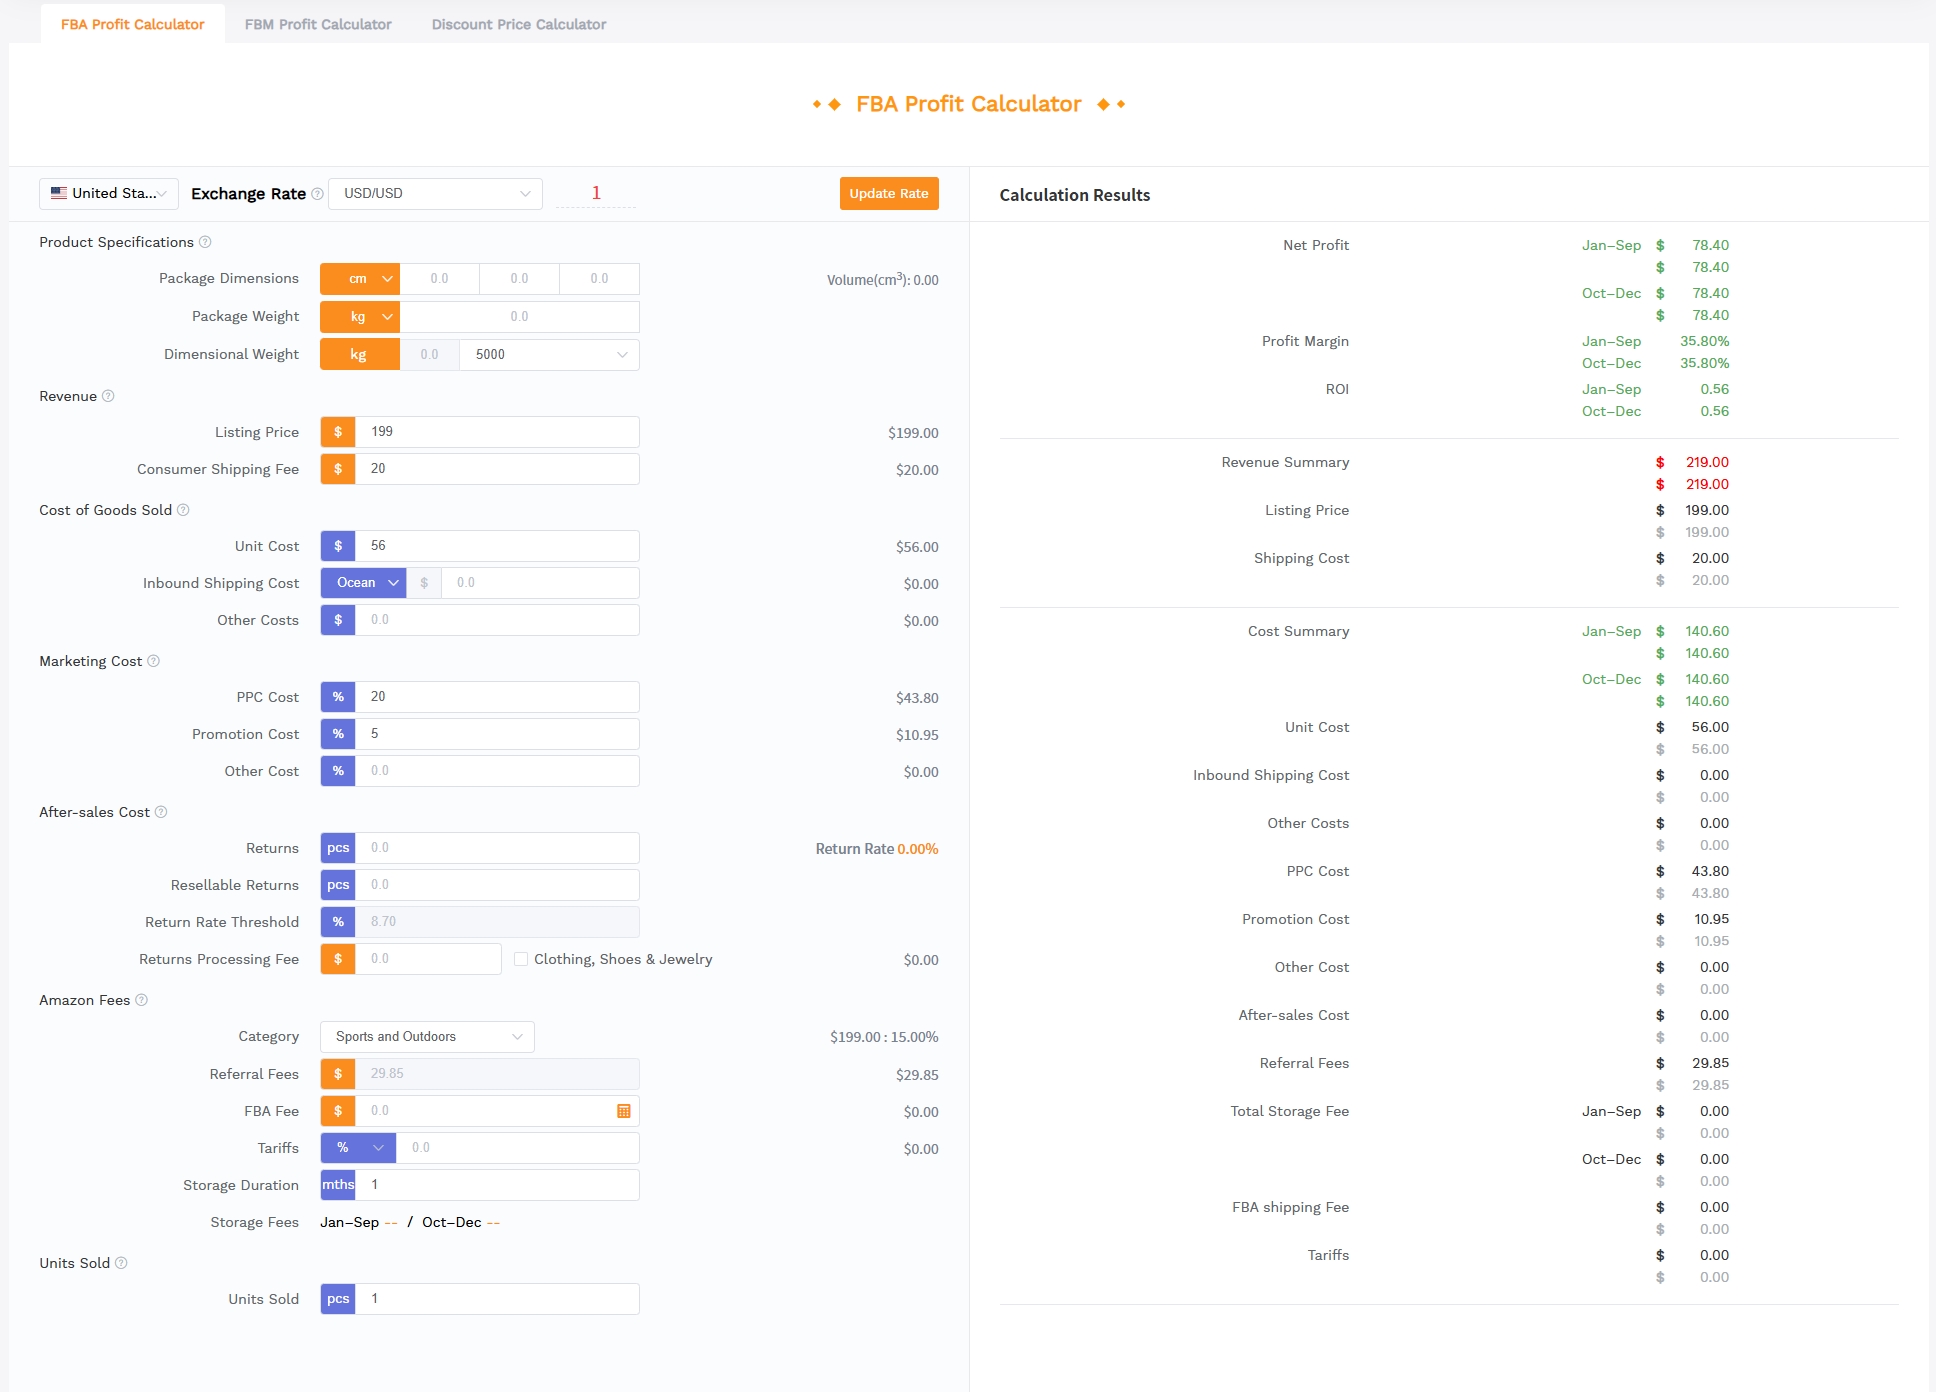This screenshot has height=1392, width=1936.
Task: Click the Units Sold help icon
Action: 121,1263
